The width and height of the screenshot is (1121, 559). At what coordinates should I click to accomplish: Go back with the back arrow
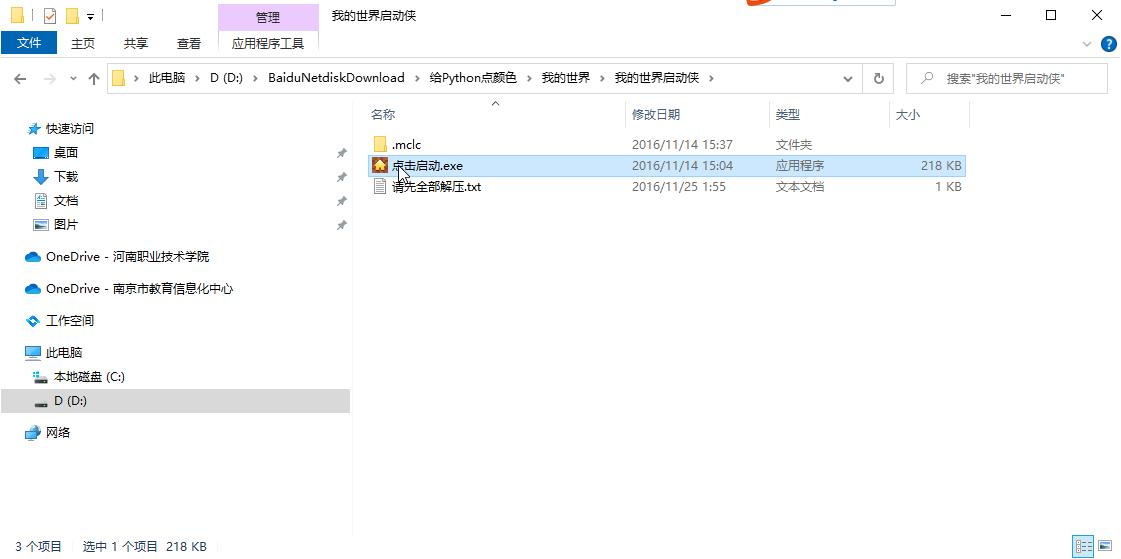click(20, 79)
